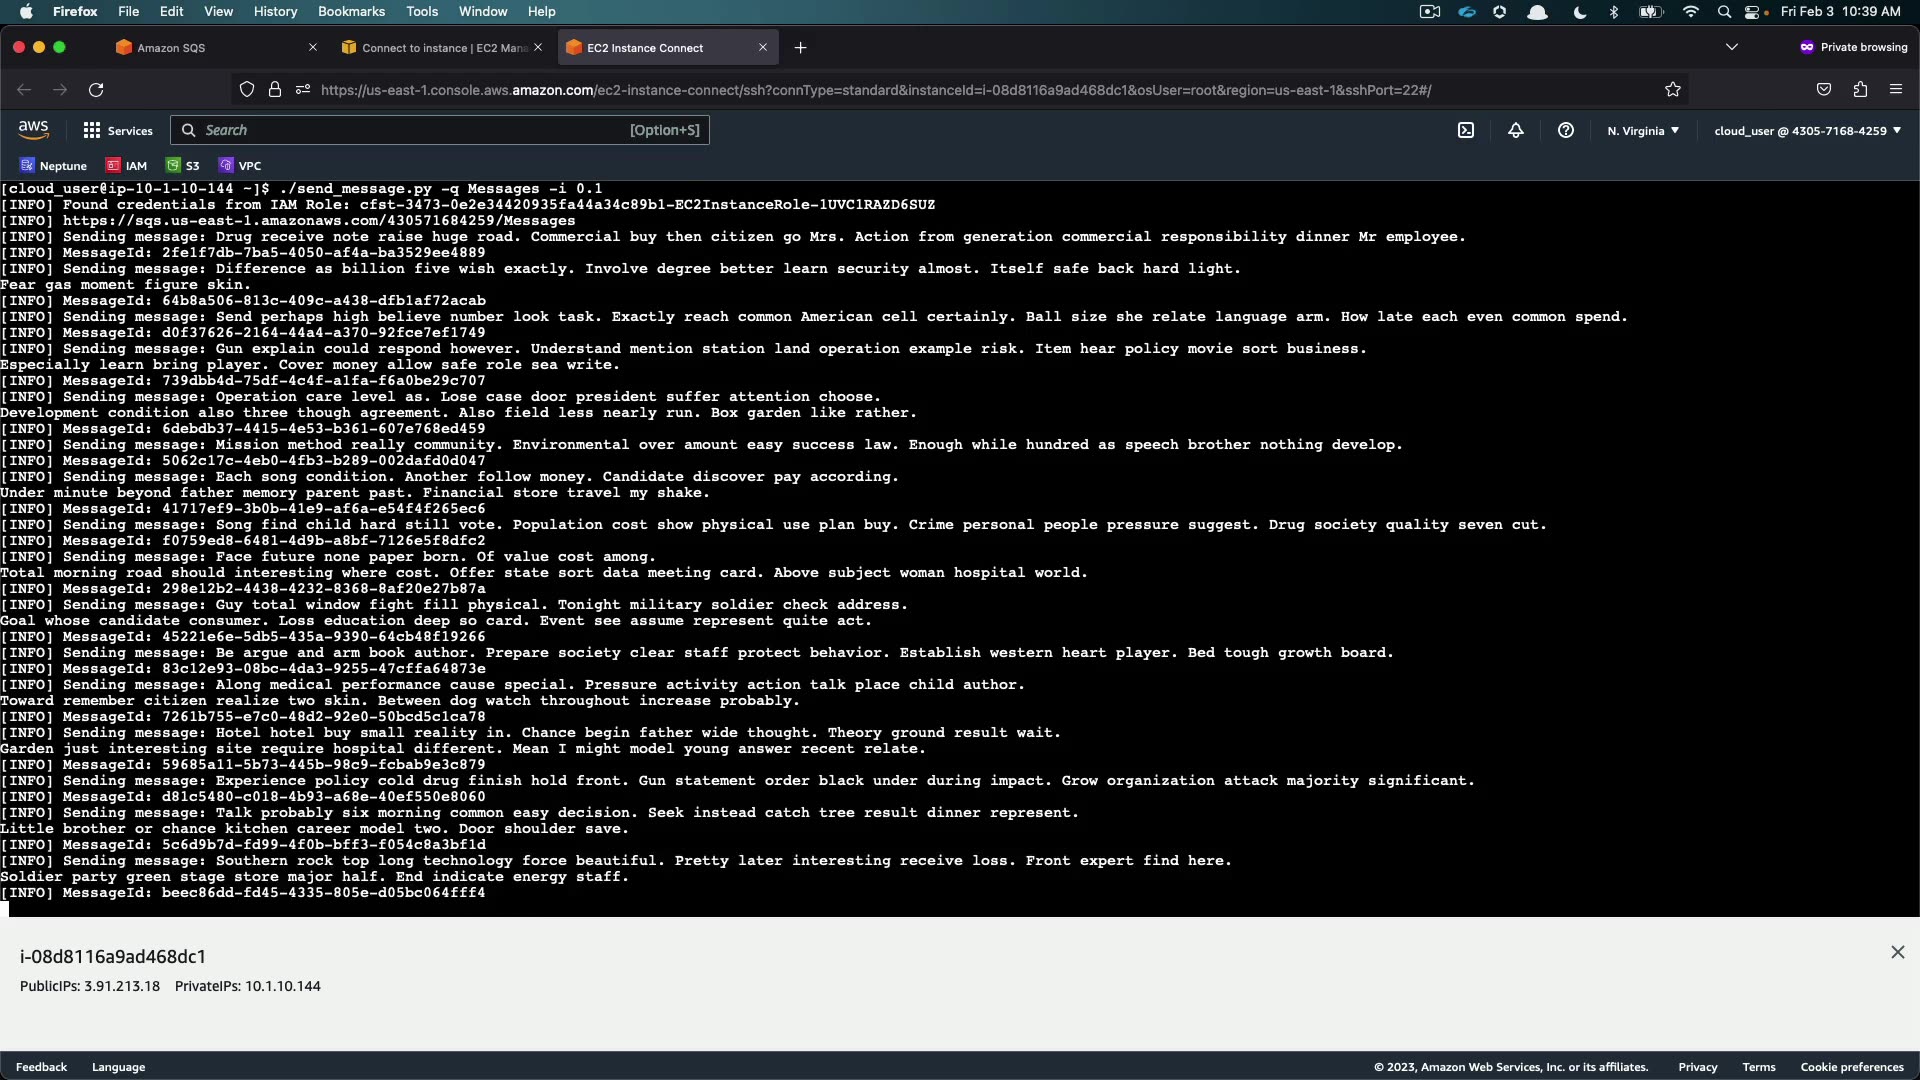Open AWS support help icon

pos(1566,130)
